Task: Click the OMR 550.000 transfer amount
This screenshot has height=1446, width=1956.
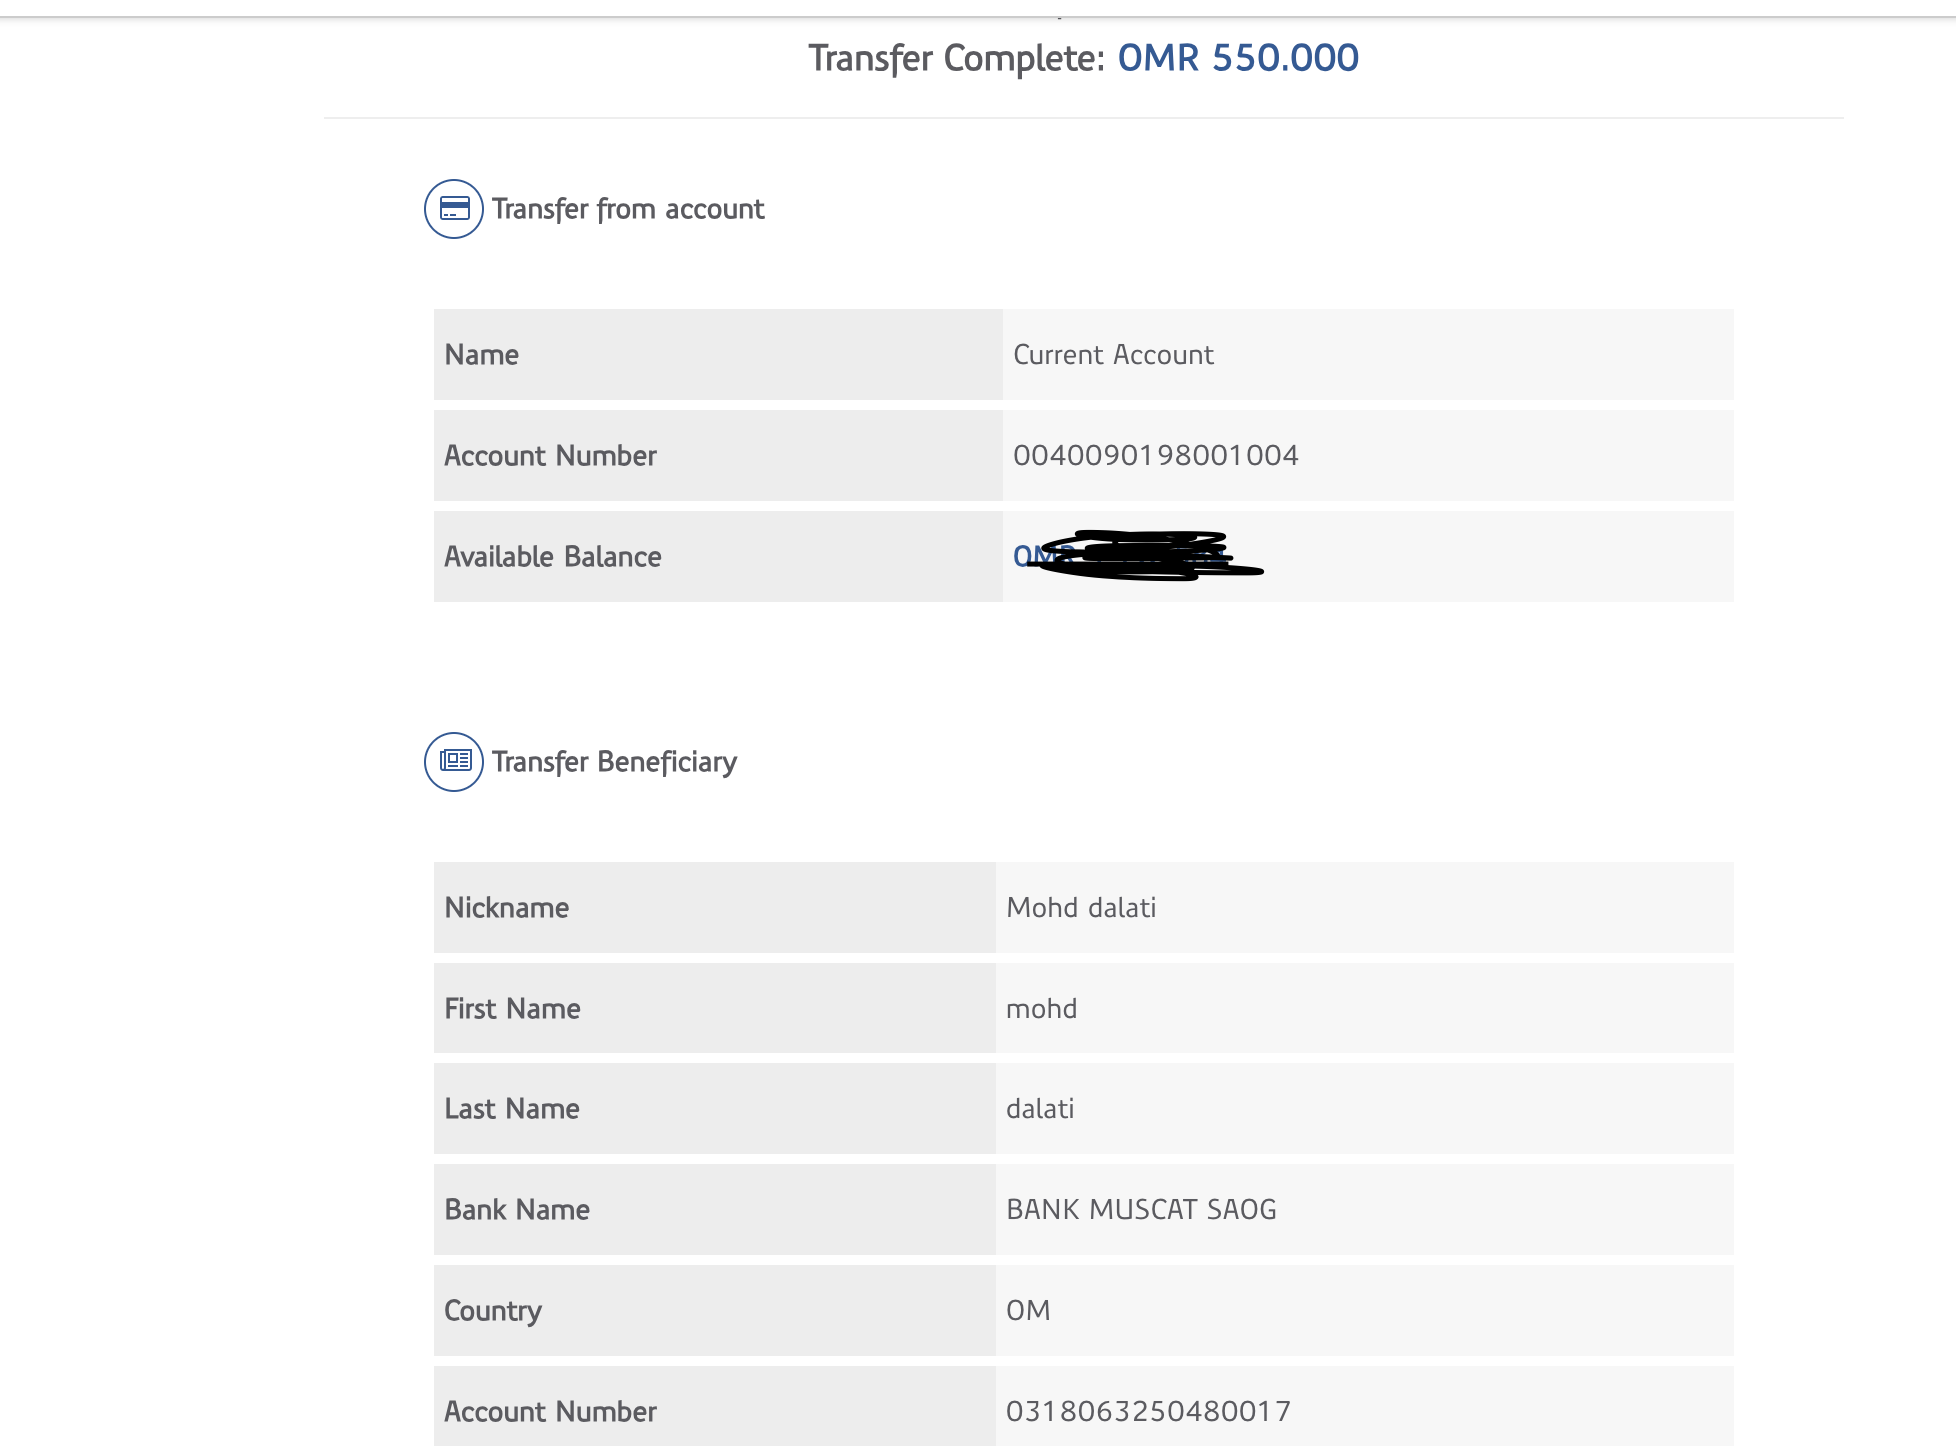Action: (x=1237, y=58)
